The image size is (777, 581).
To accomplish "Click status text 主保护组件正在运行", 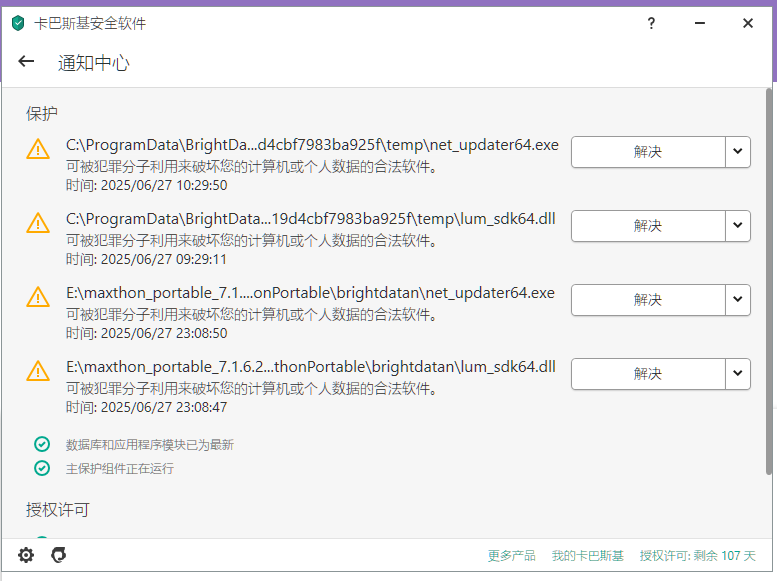I will 120,468.
